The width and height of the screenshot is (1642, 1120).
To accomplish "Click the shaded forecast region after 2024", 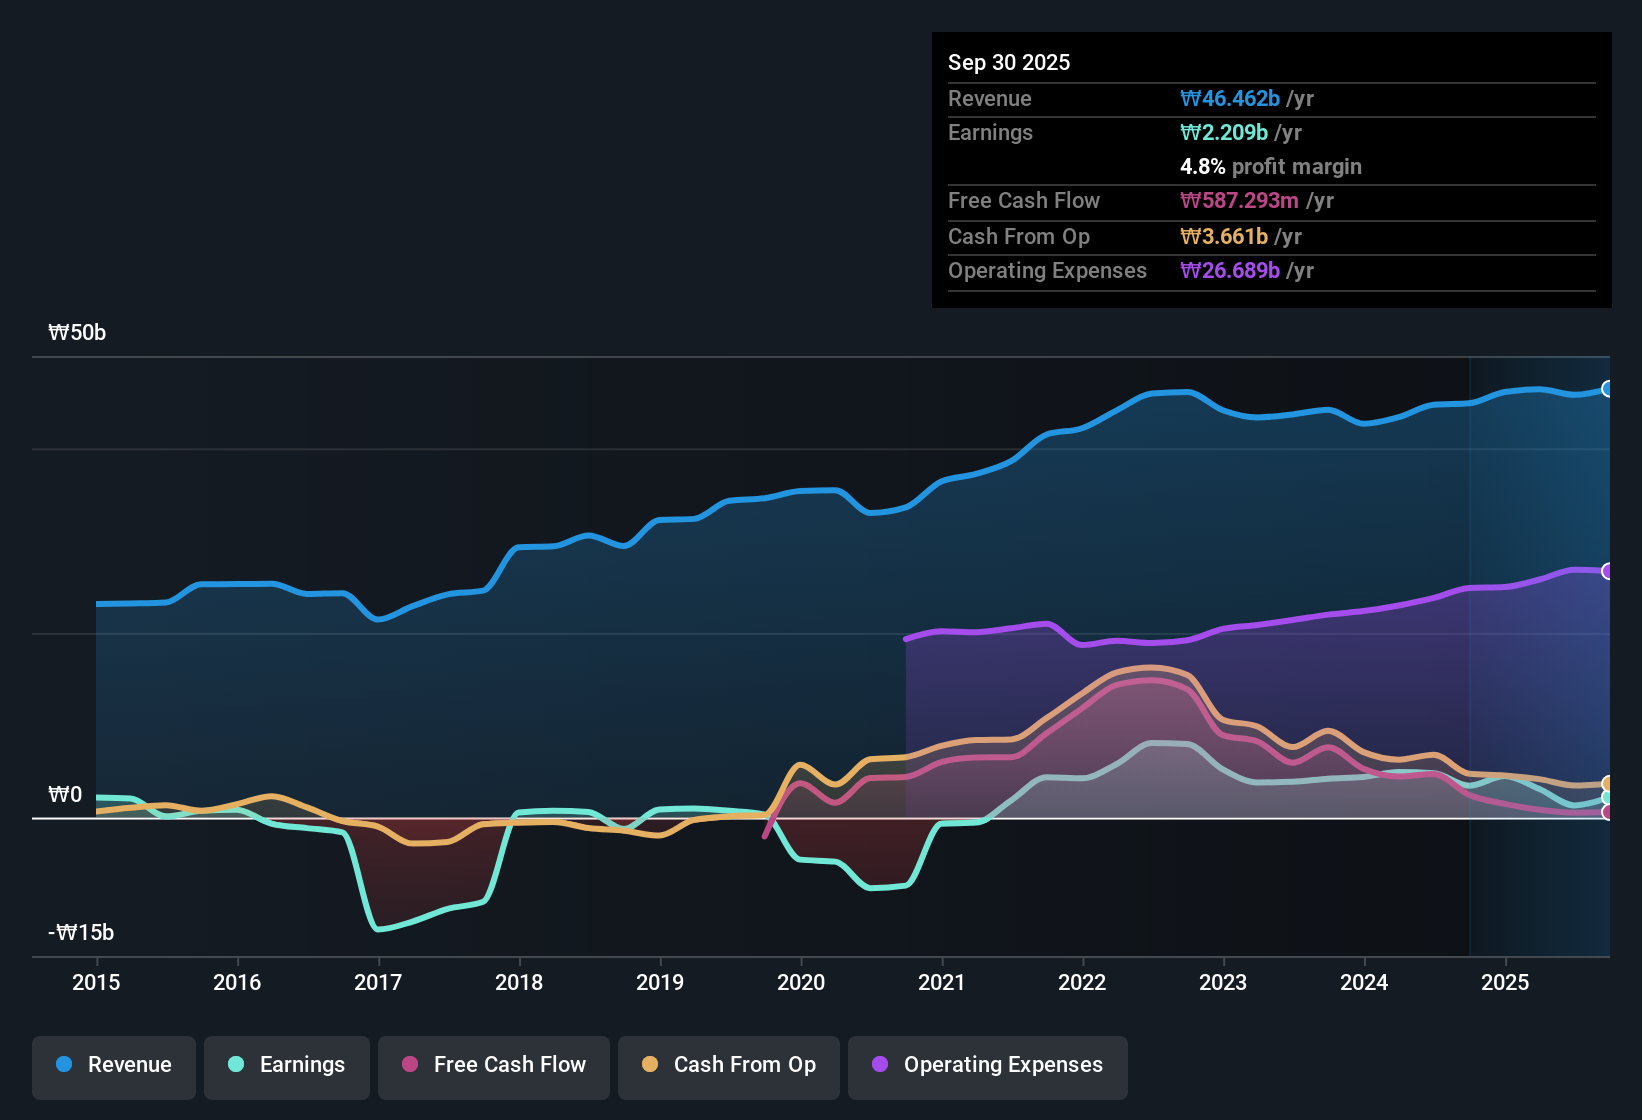I will pos(1540,600).
